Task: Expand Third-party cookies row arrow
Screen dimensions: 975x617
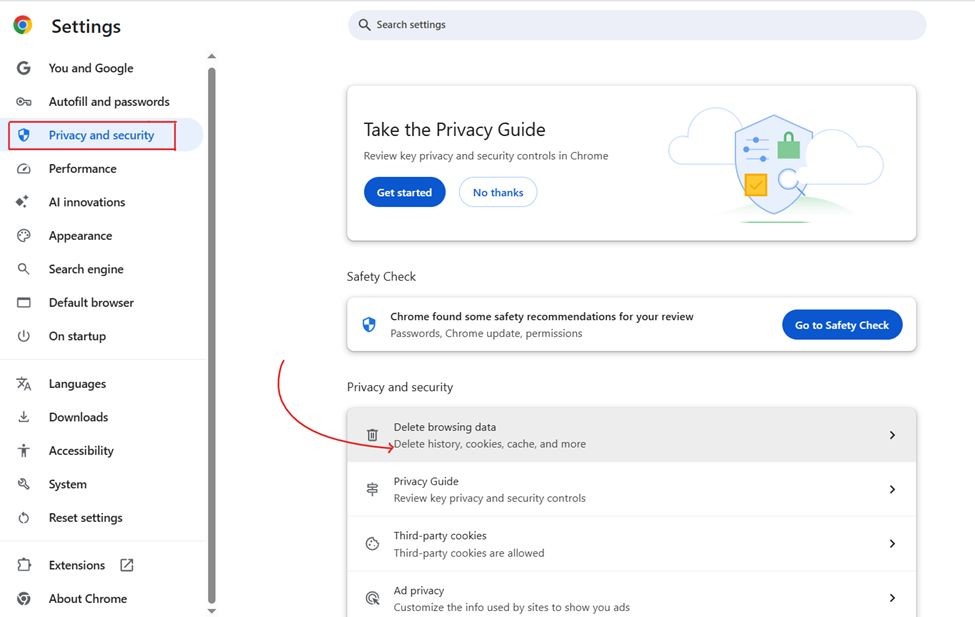Action: (x=892, y=544)
